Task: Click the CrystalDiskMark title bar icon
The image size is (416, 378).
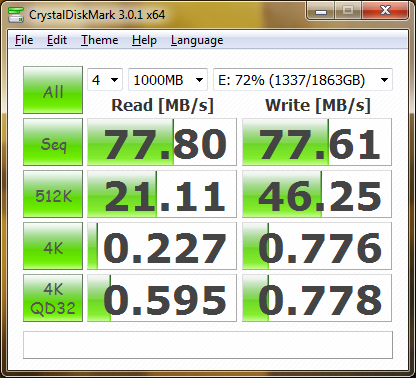Action: pyautogui.click(x=16, y=14)
